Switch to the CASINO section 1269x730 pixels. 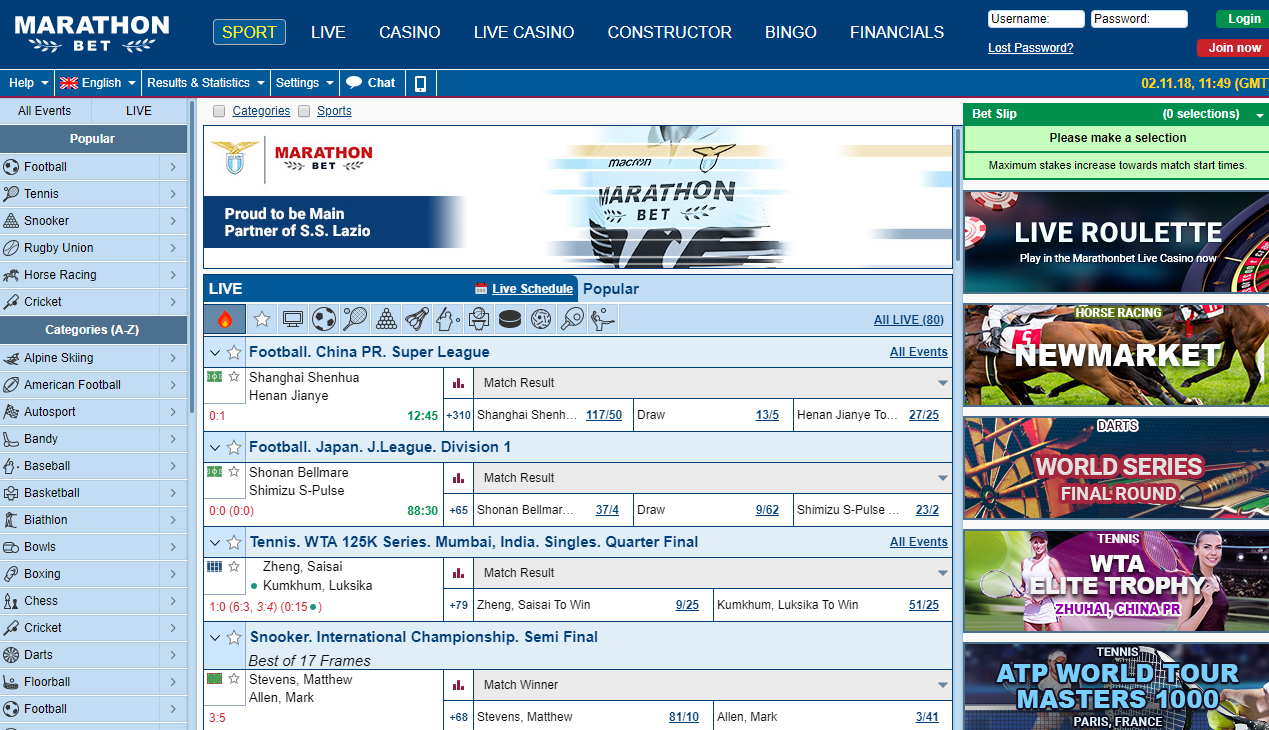pyautogui.click(x=410, y=32)
